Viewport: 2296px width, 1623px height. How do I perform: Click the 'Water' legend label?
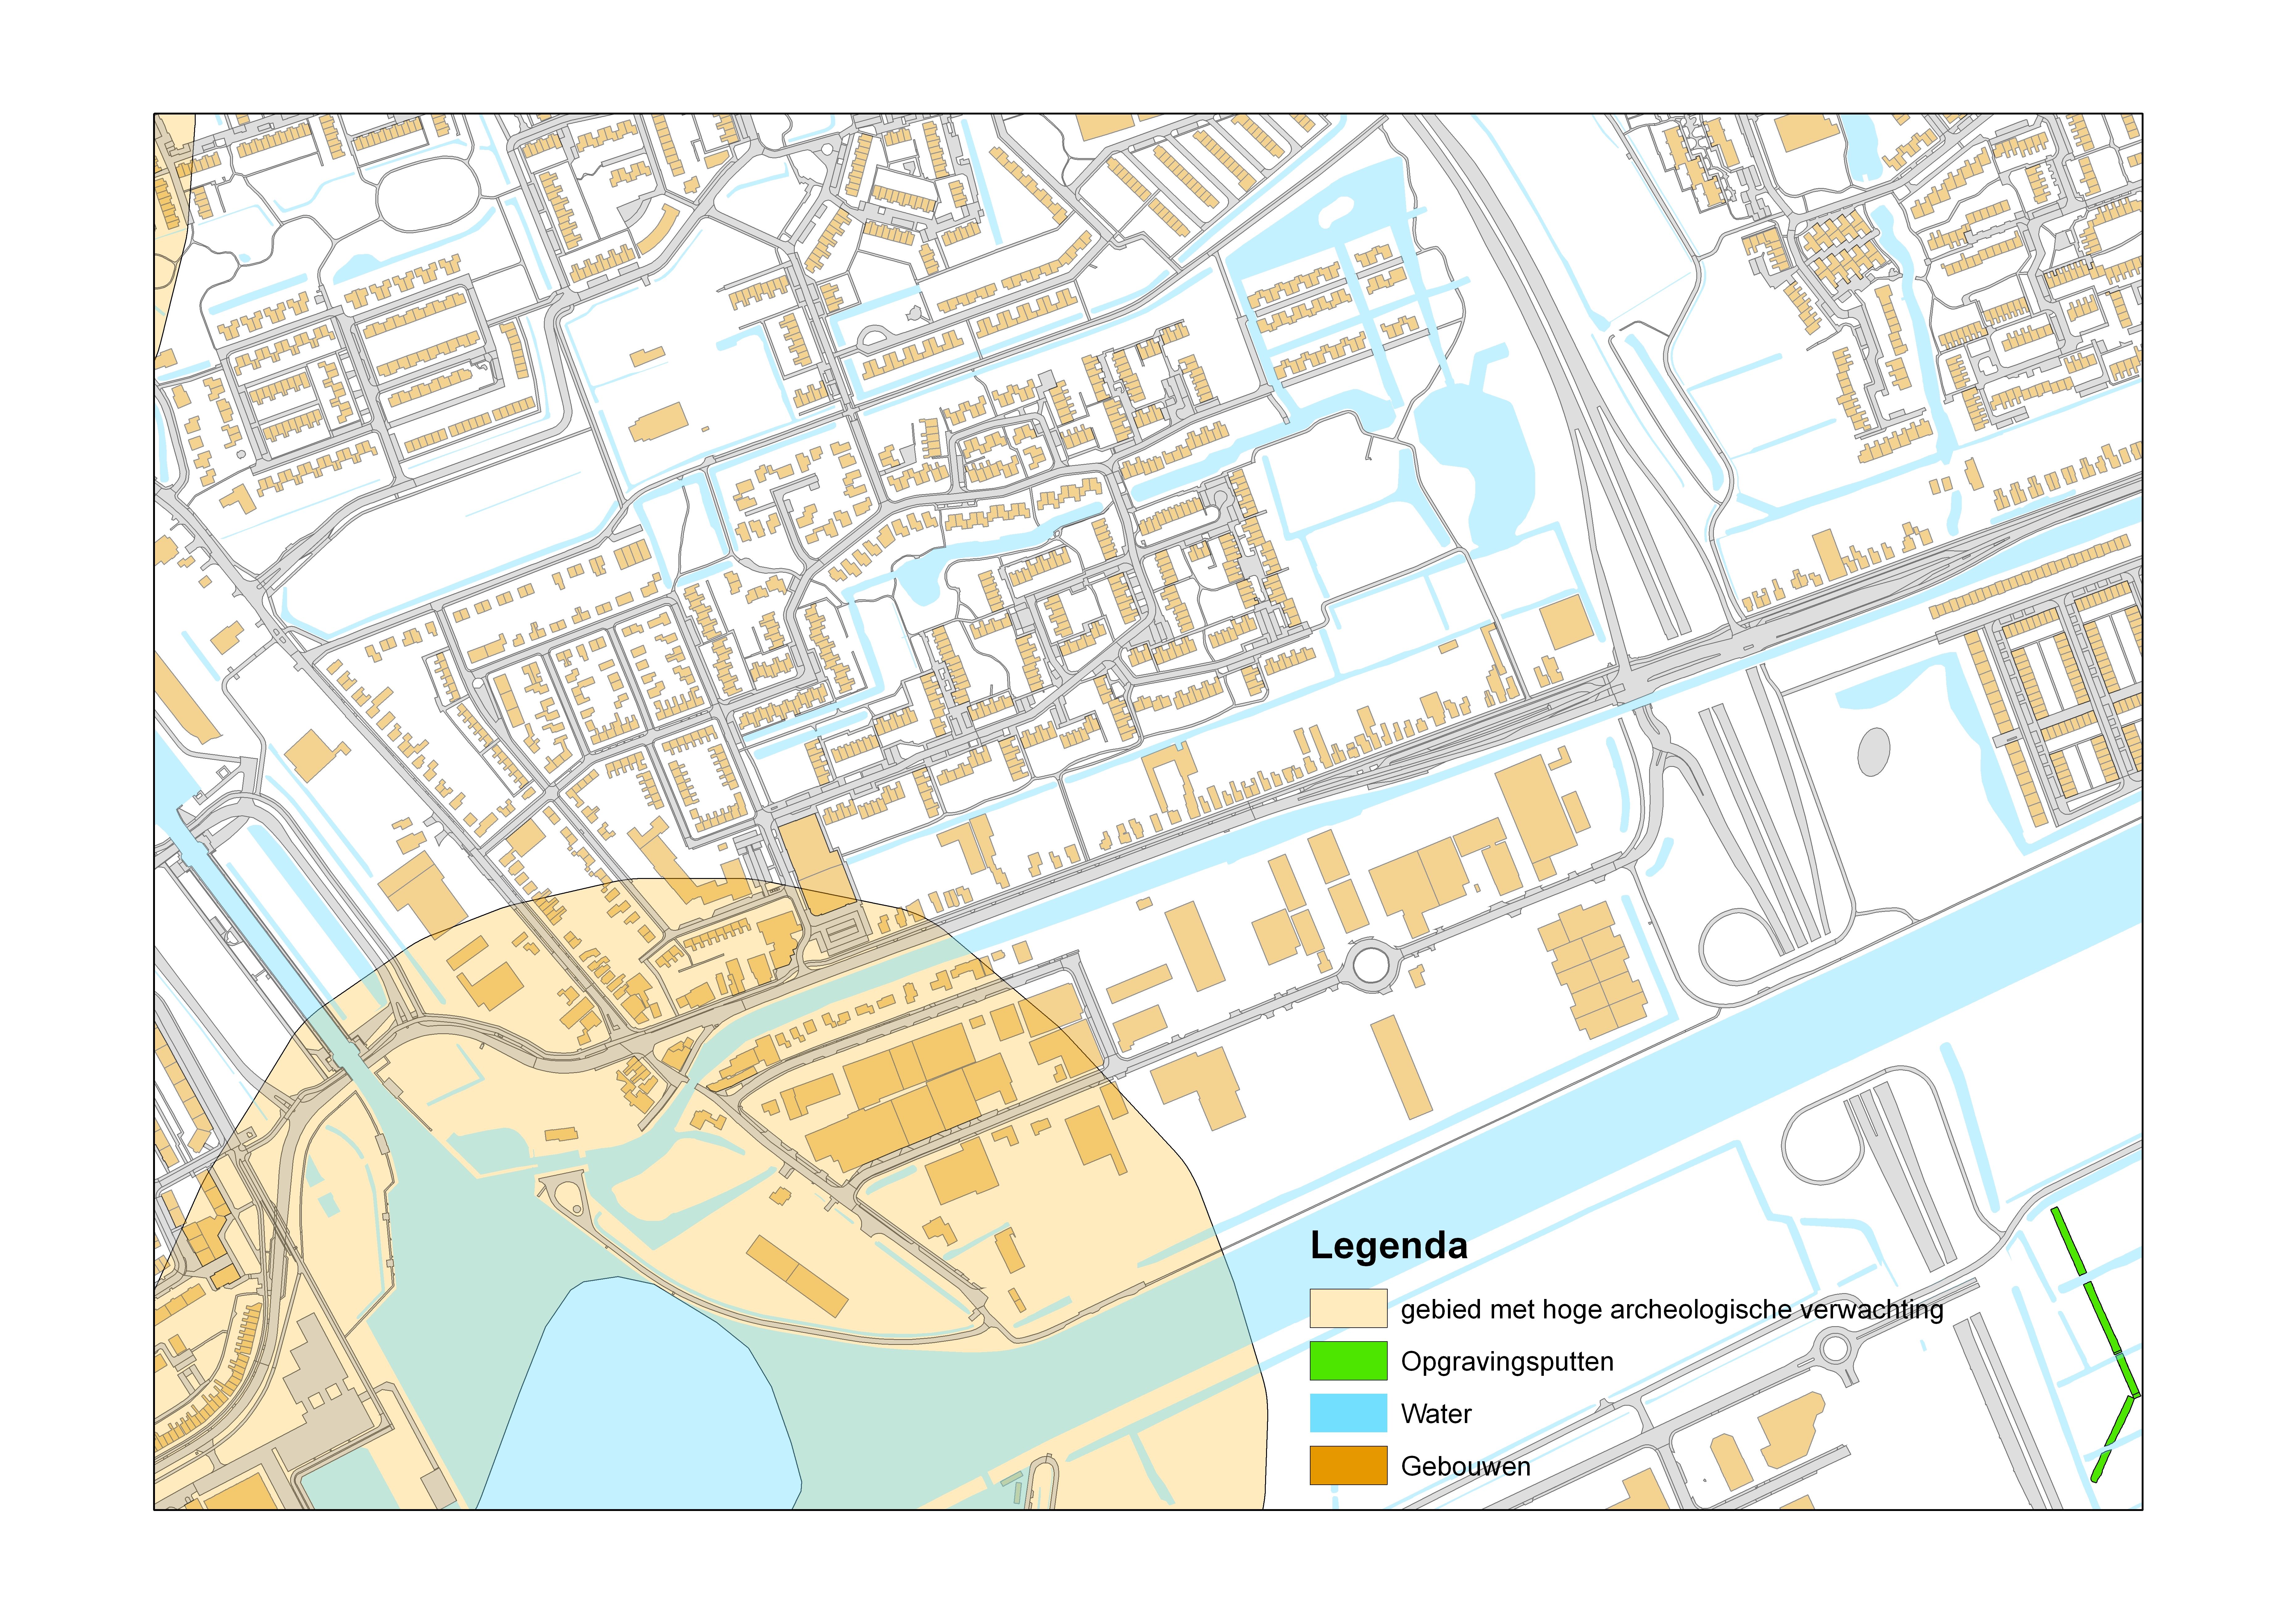click(1436, 1414)
